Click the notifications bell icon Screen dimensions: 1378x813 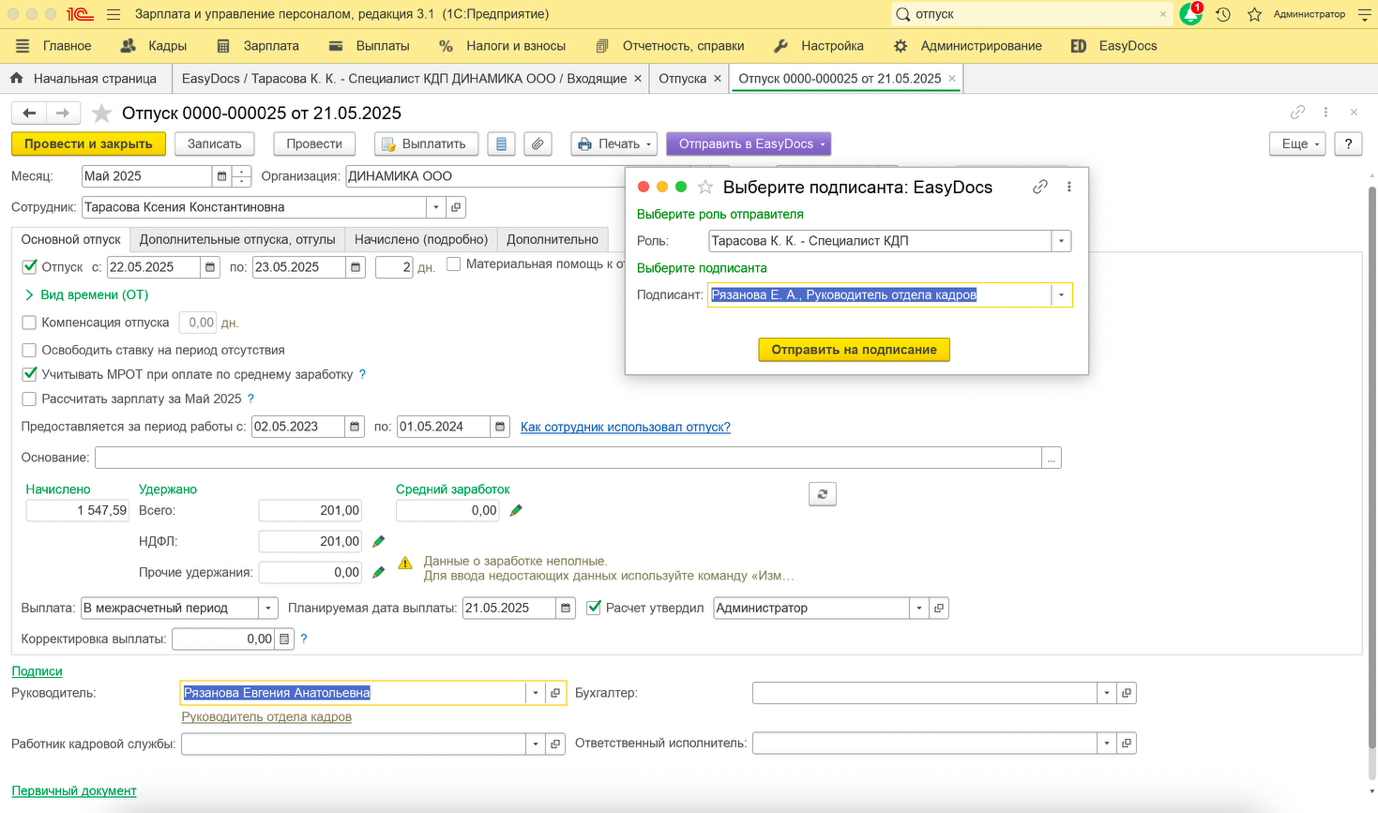1190,14
